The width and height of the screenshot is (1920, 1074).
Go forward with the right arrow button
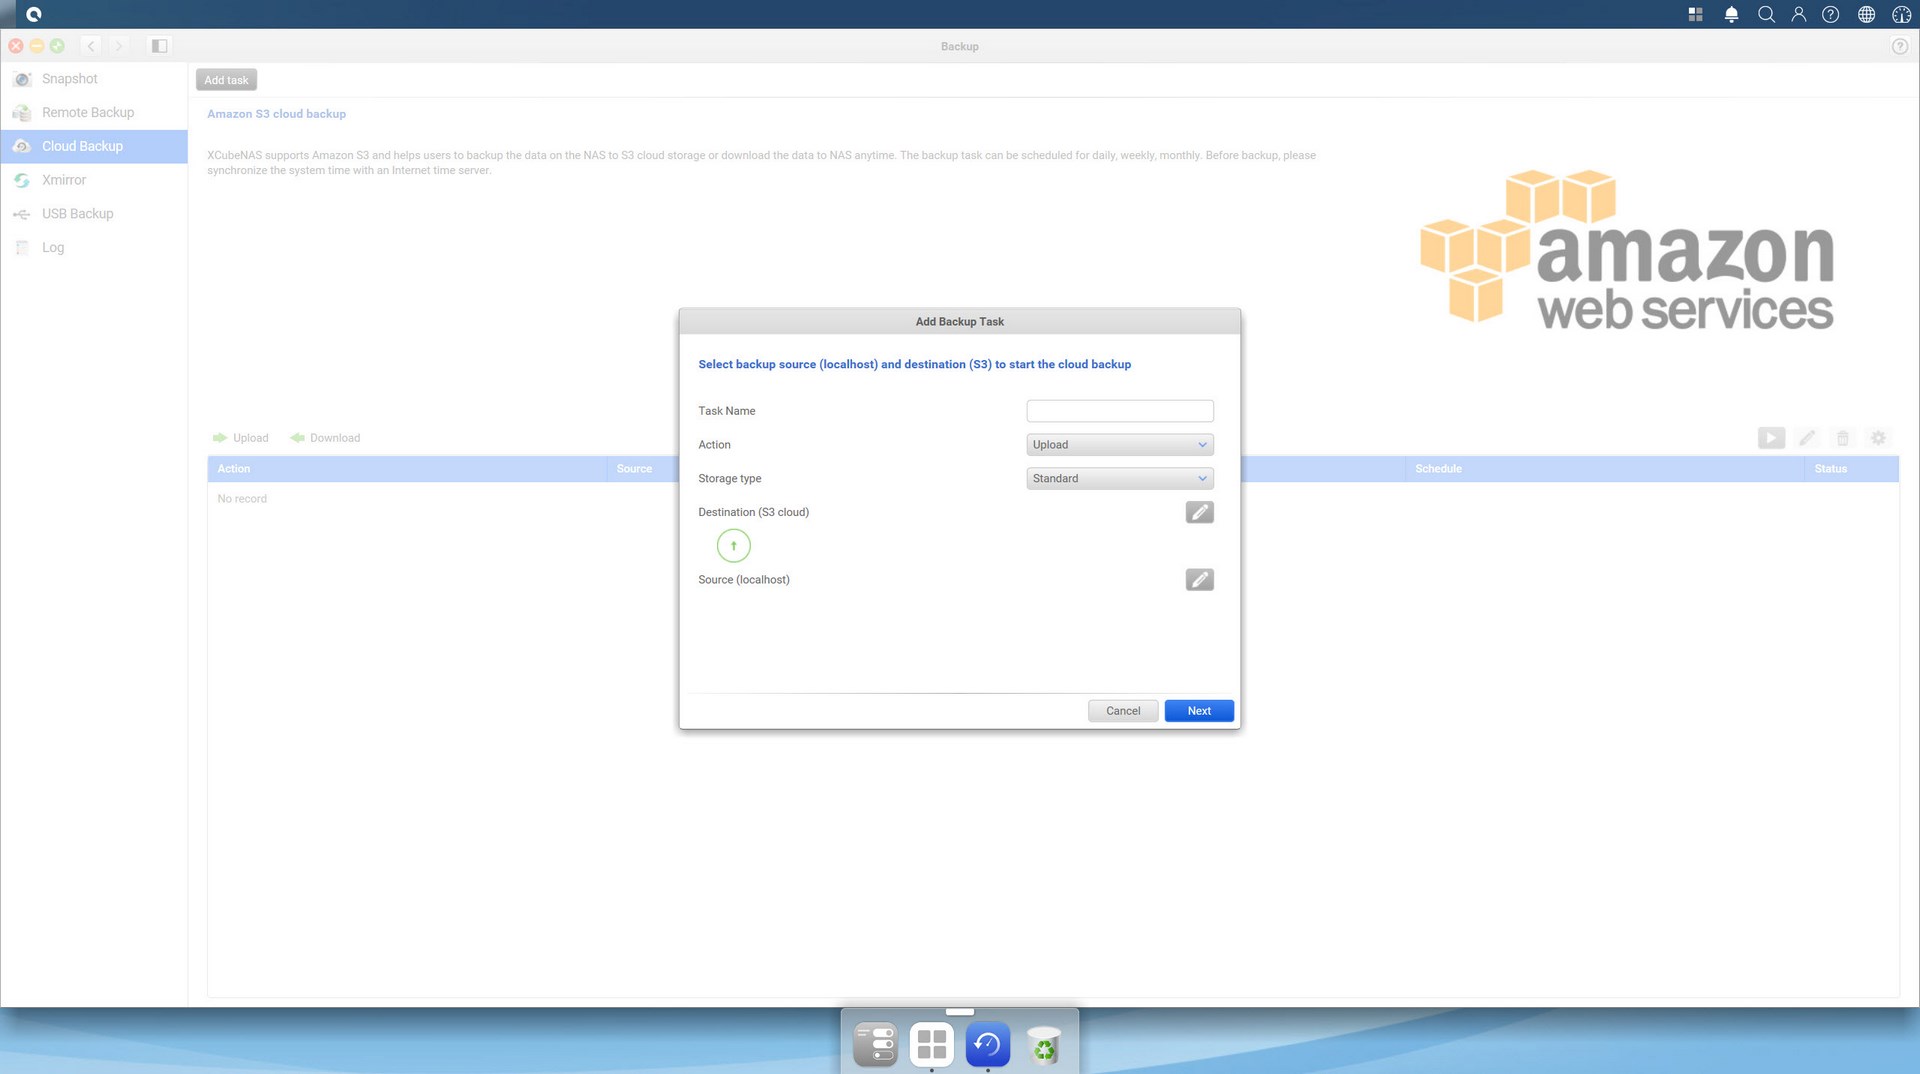[119, 46]
